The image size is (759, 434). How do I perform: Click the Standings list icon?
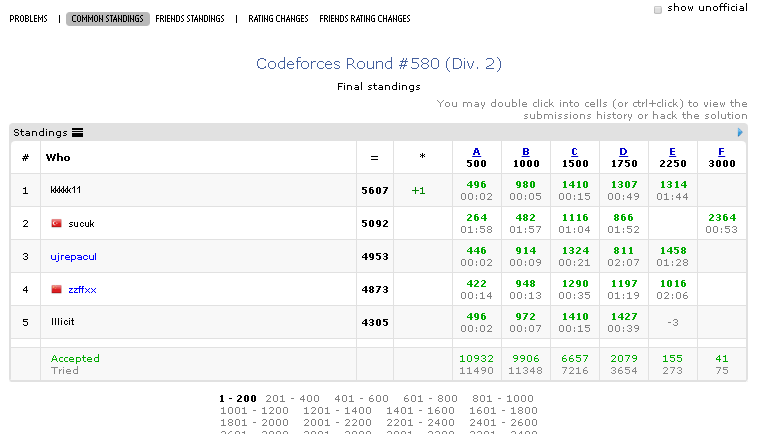(x=77, y=133)
